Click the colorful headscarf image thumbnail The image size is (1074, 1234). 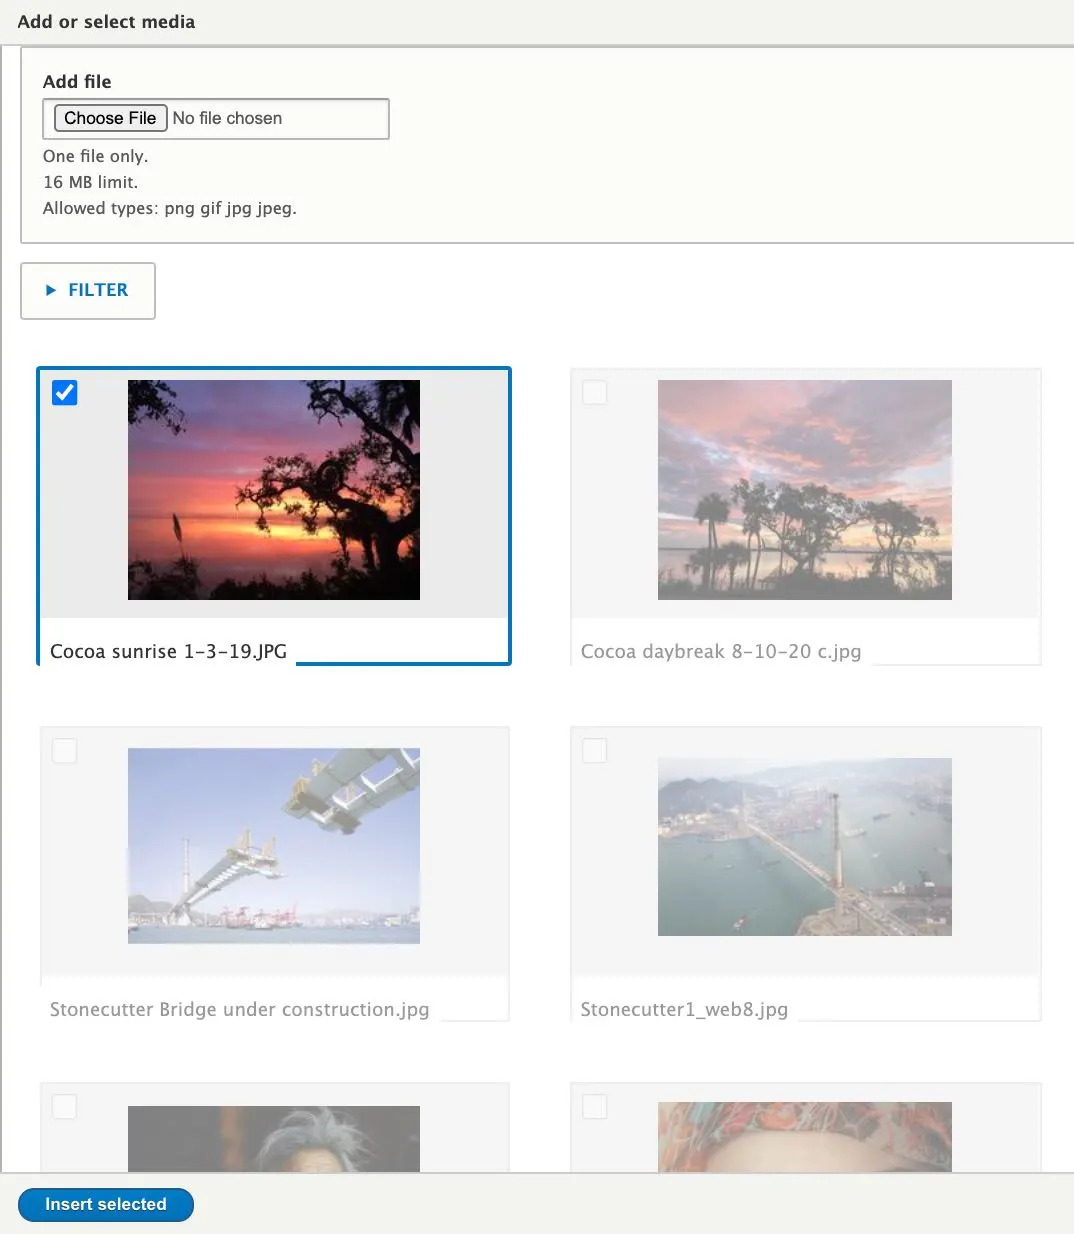(805, 1137)
